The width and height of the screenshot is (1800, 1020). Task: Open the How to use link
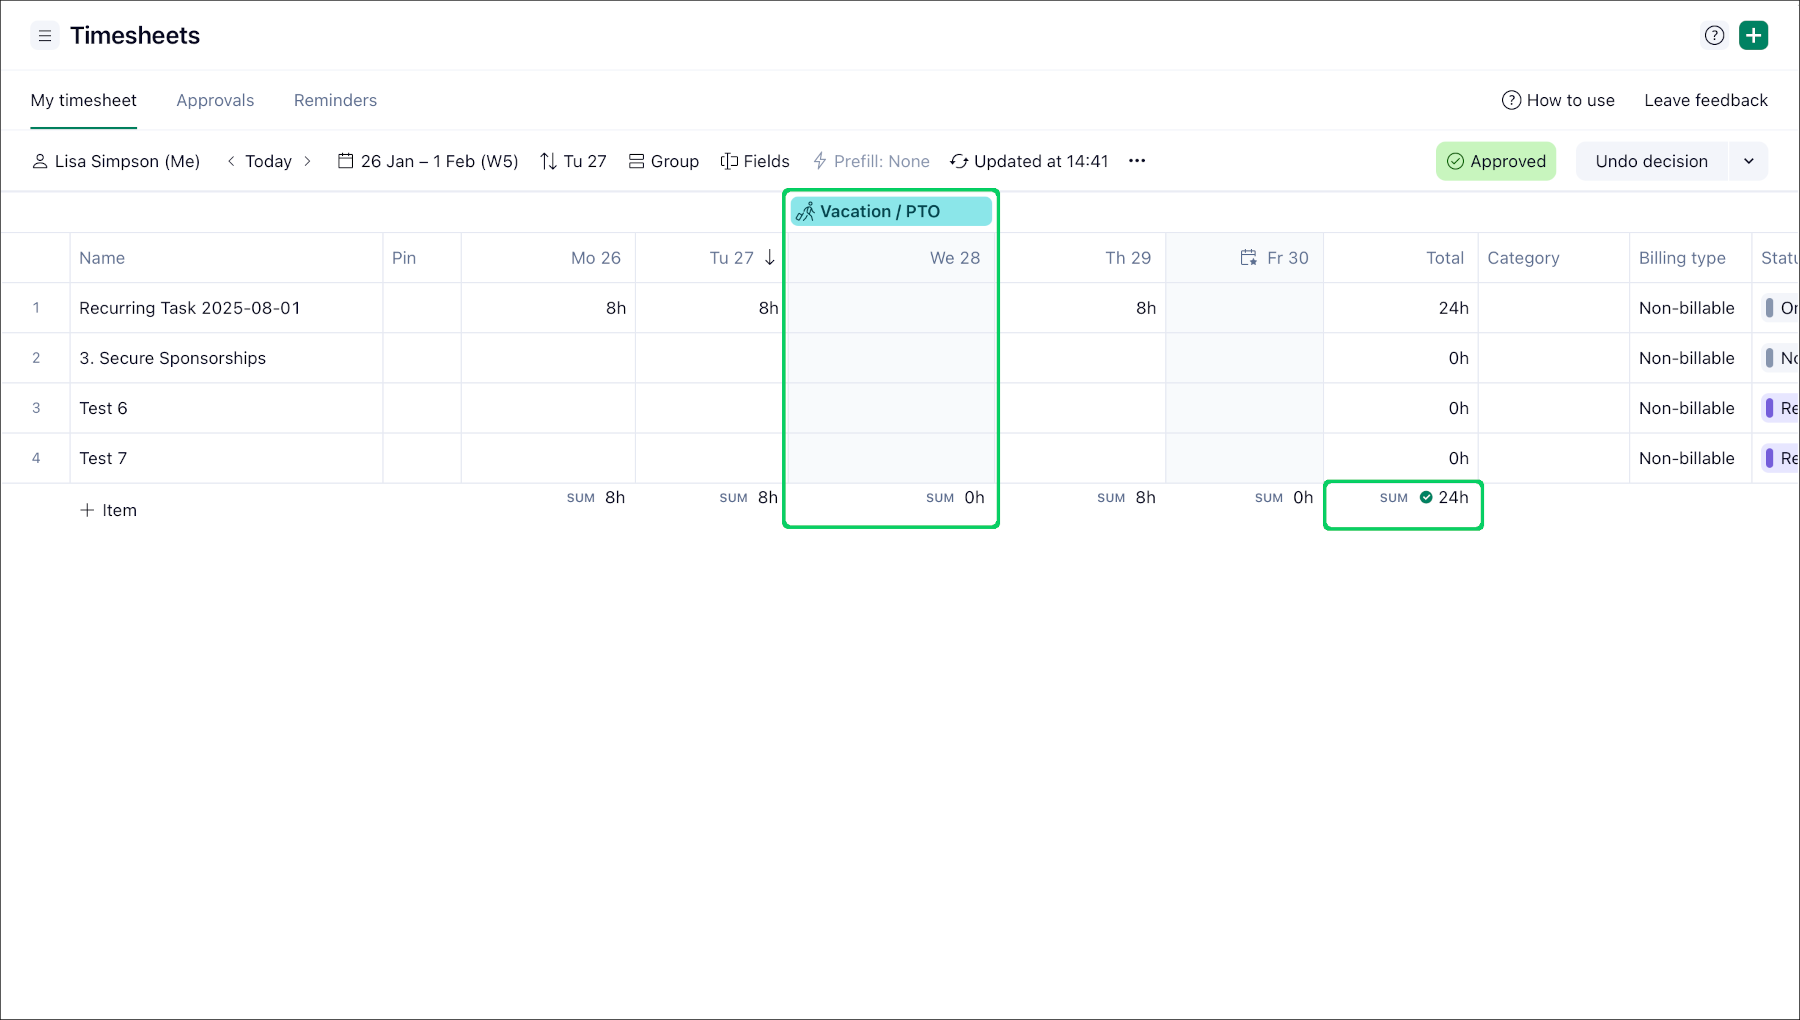tap(1558, 100)
